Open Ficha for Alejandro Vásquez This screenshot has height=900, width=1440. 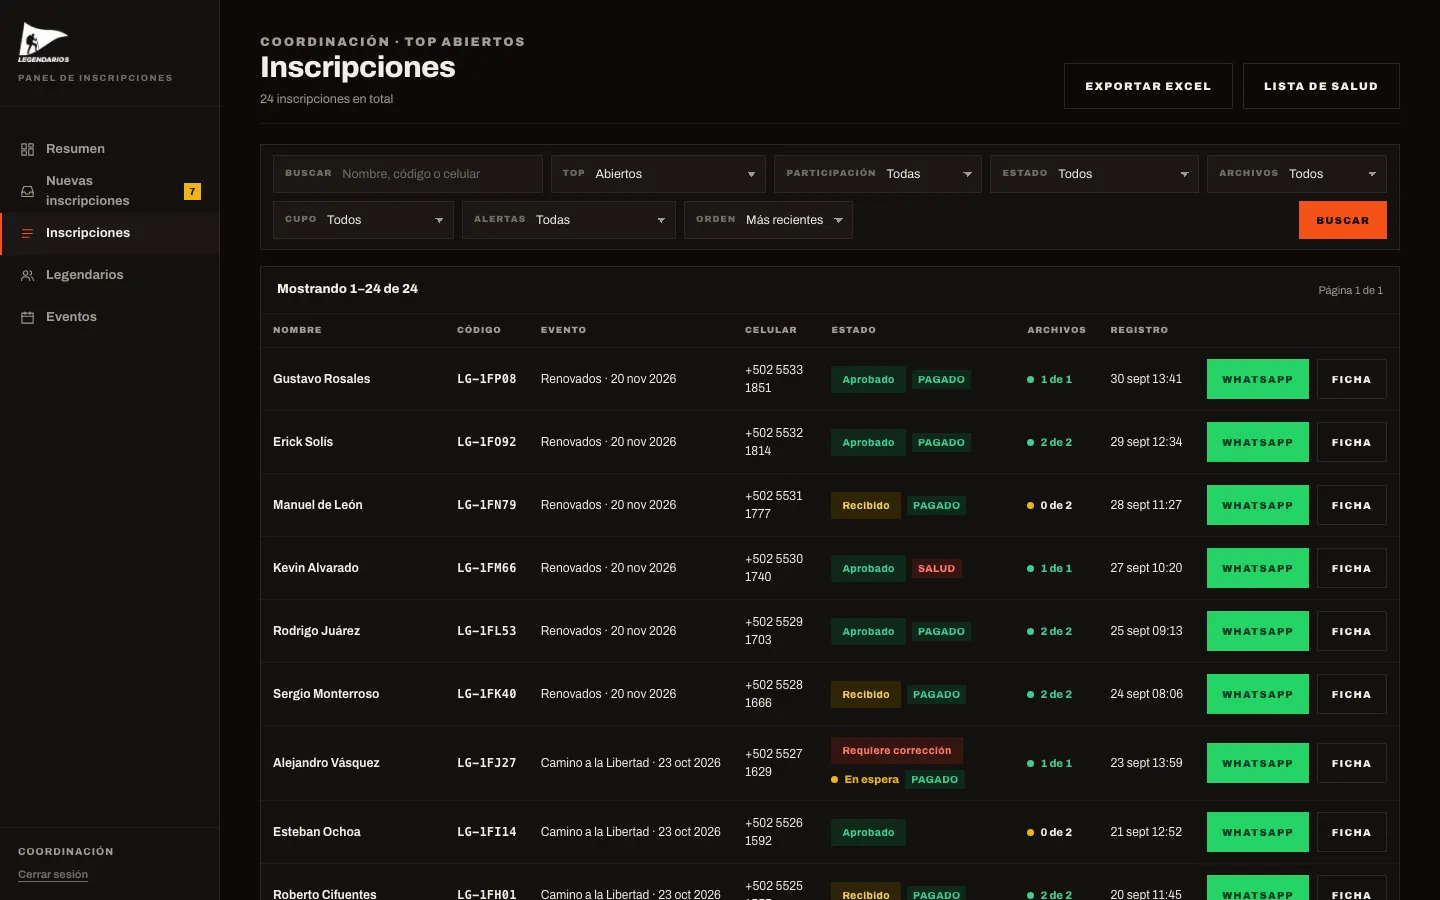pyautogui.click(x=1352, y=763)
